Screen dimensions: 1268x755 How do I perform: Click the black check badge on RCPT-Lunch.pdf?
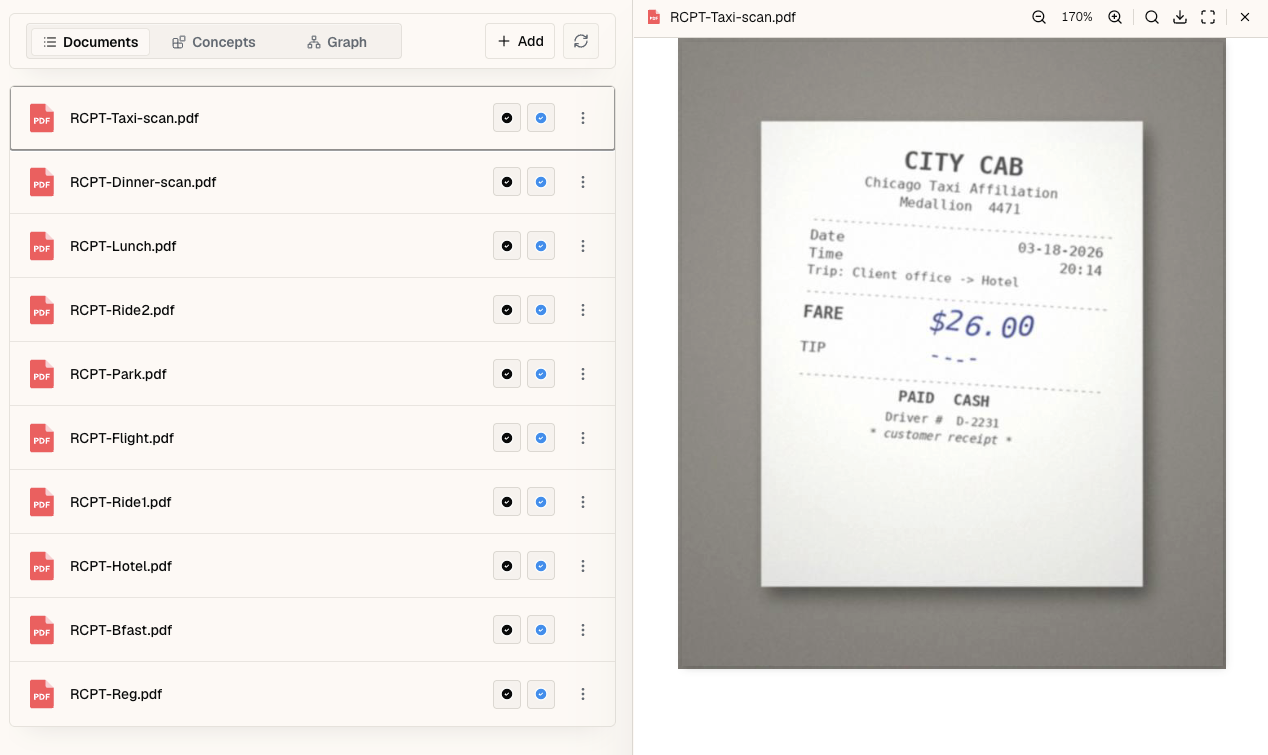click(x=507, y=246)
